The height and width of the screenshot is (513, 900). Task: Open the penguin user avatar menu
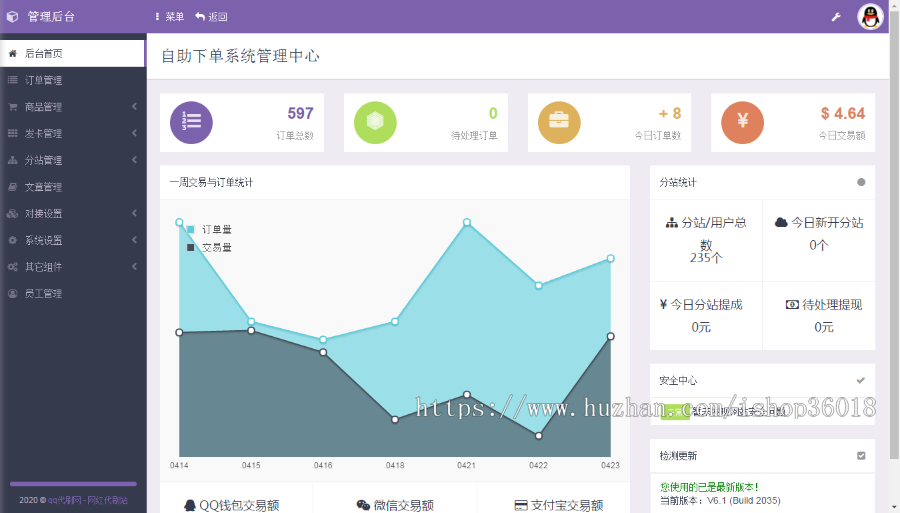(x=870, y=17)
